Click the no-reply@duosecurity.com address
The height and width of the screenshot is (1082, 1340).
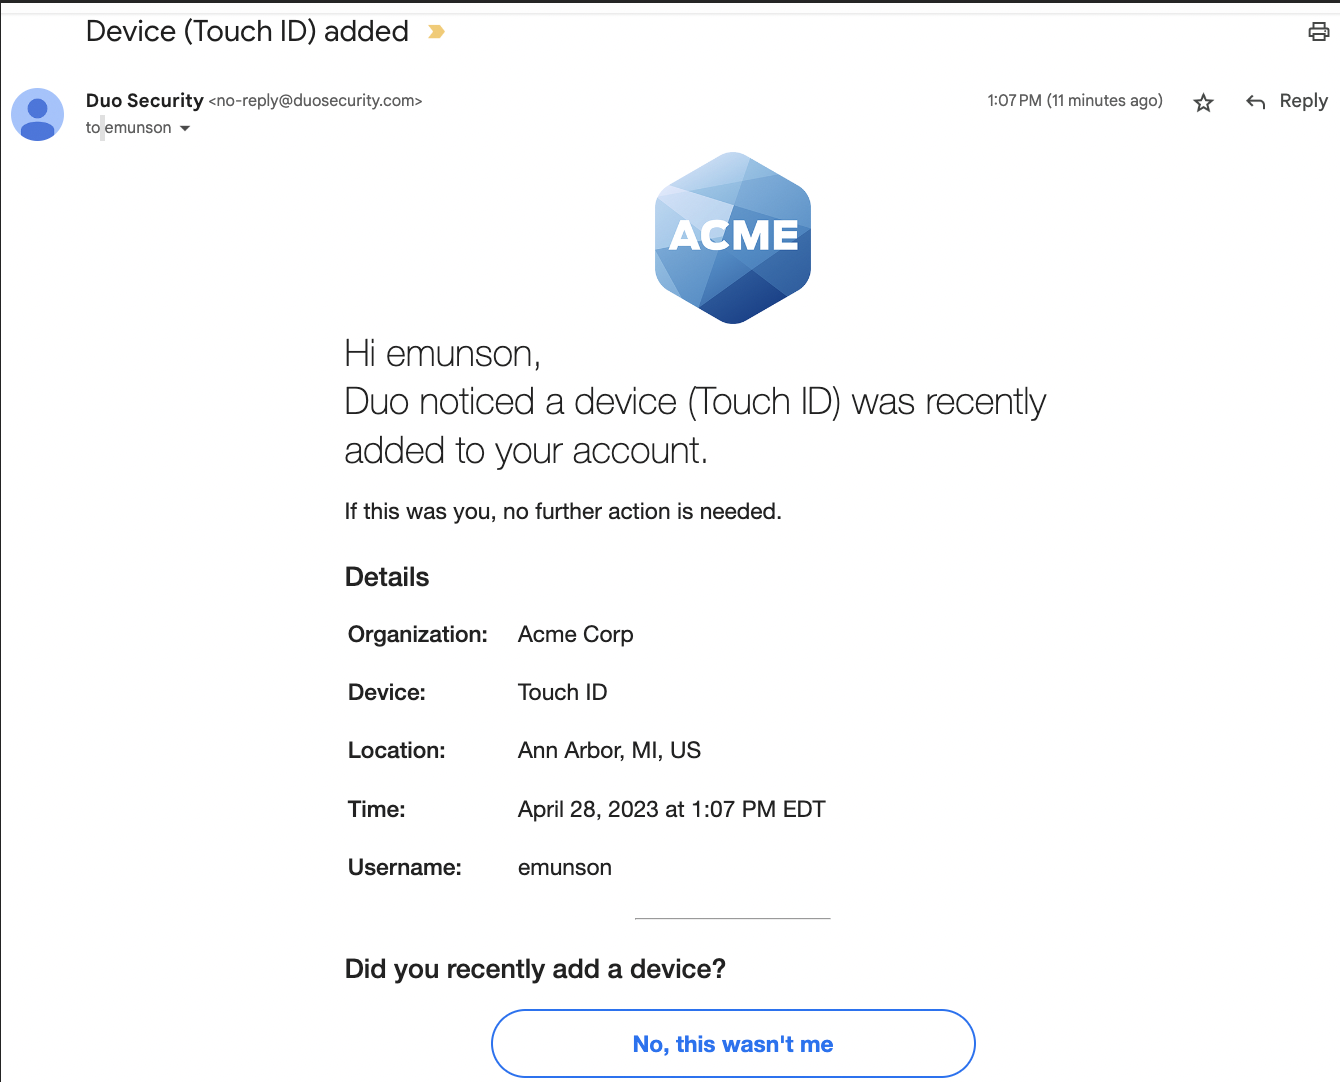(x=315, y=101)
